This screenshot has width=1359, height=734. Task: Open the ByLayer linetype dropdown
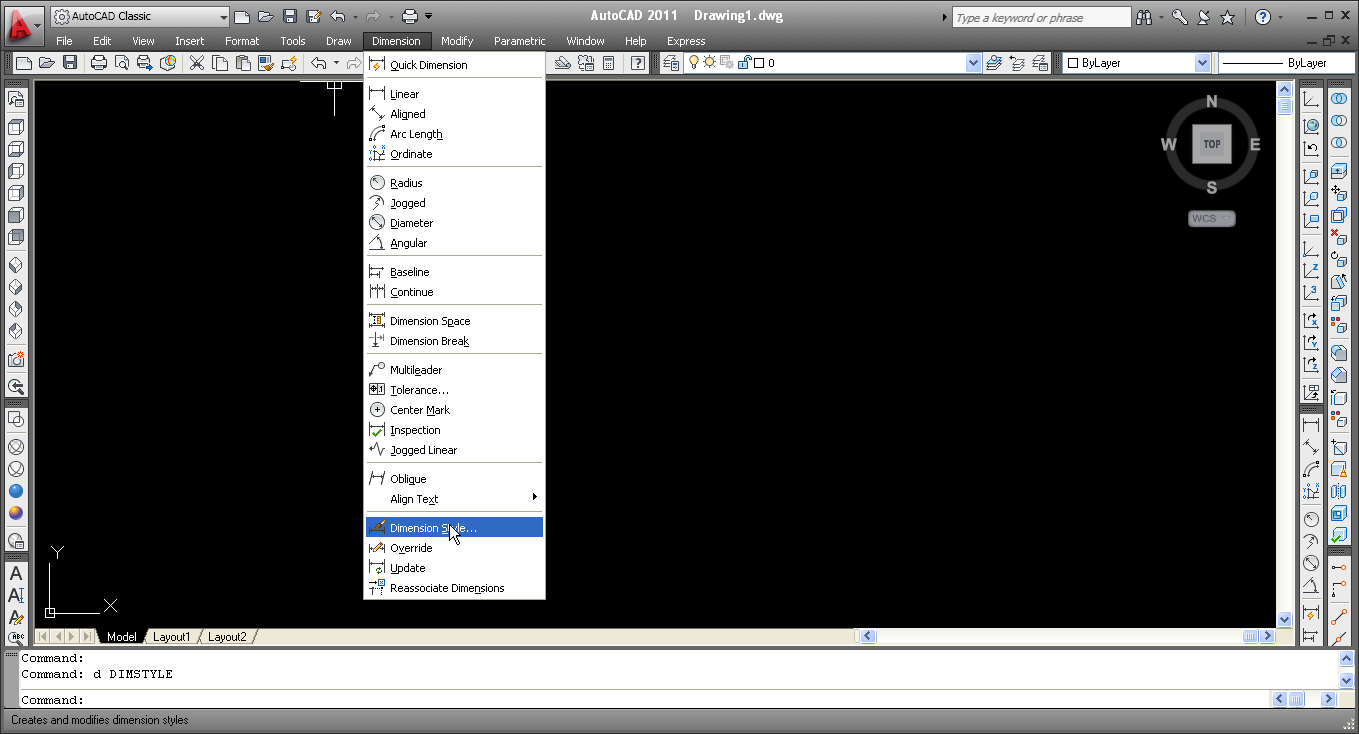click(x=1286, y=63)
